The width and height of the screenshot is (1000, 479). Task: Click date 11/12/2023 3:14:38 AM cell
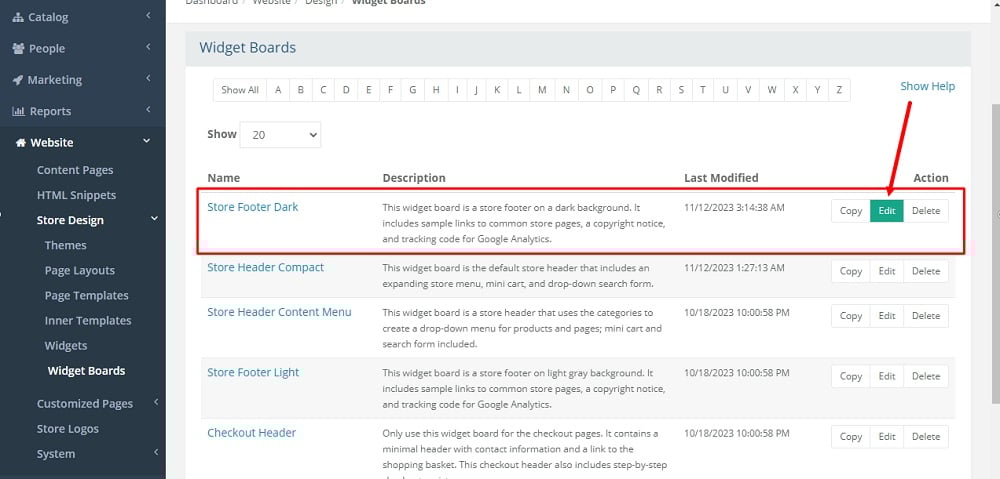pyautogui.click(x=736, y=207)
